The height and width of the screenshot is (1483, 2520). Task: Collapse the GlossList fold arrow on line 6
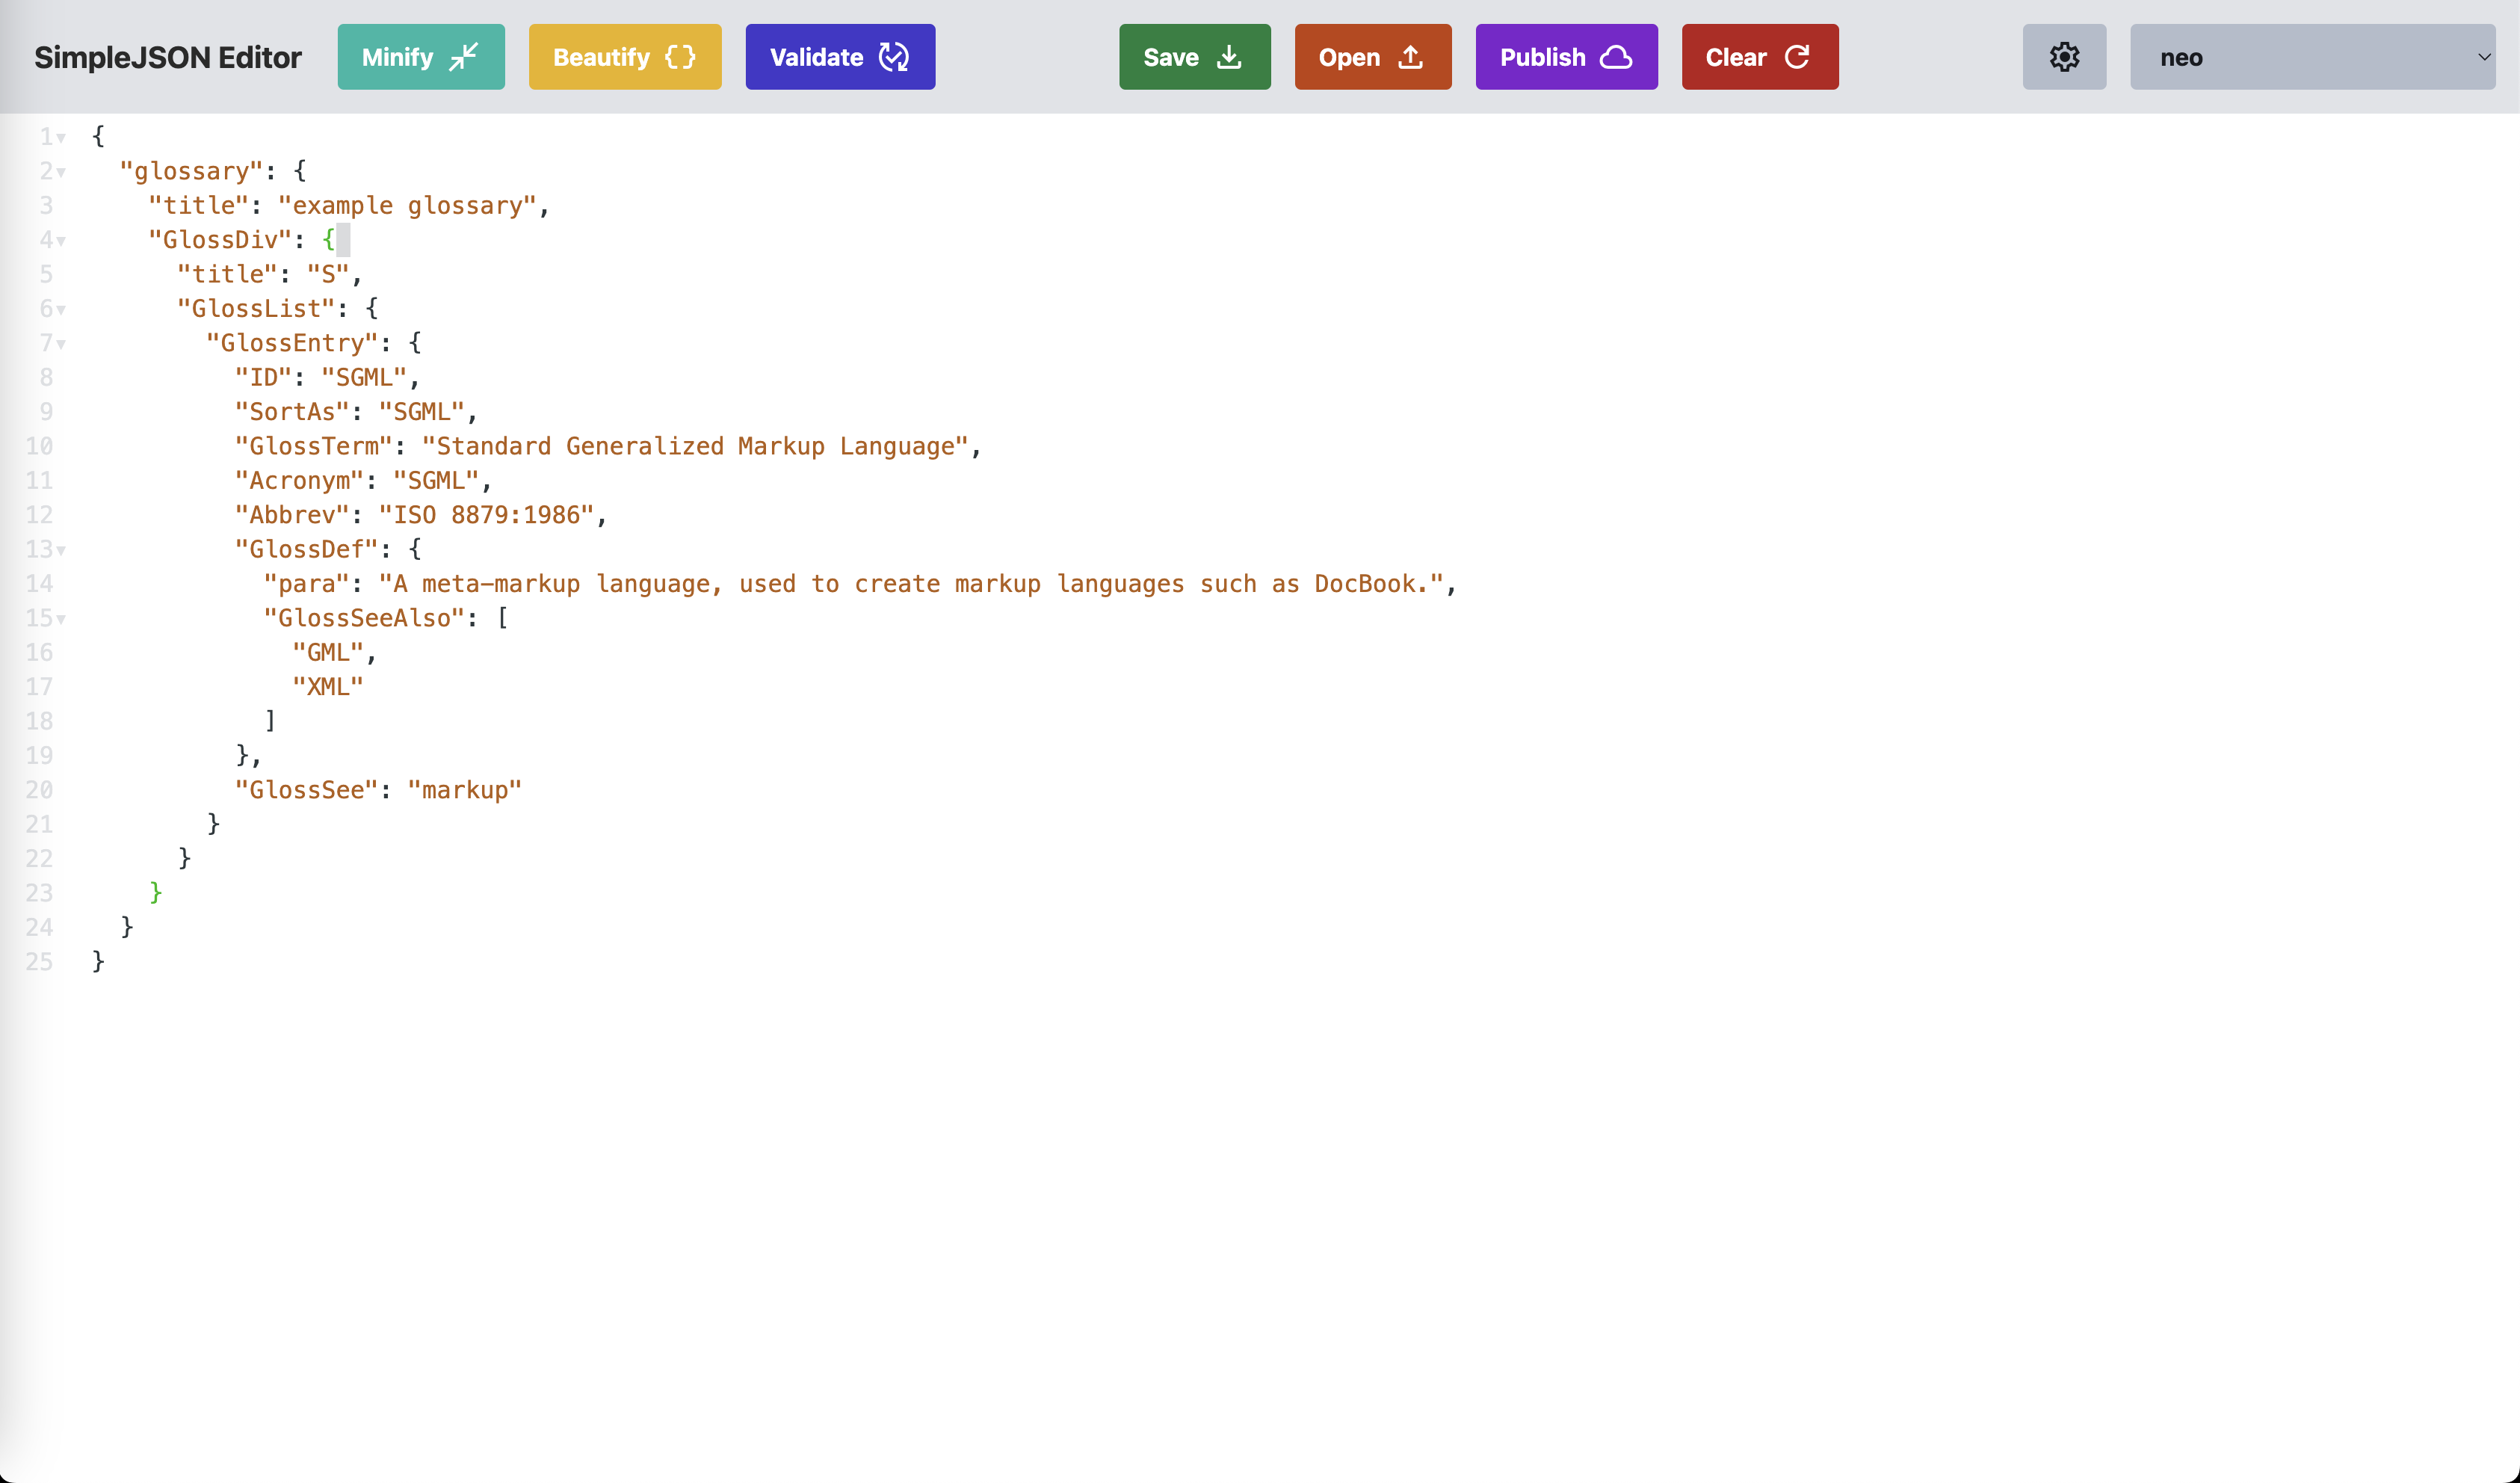point(61,310)
